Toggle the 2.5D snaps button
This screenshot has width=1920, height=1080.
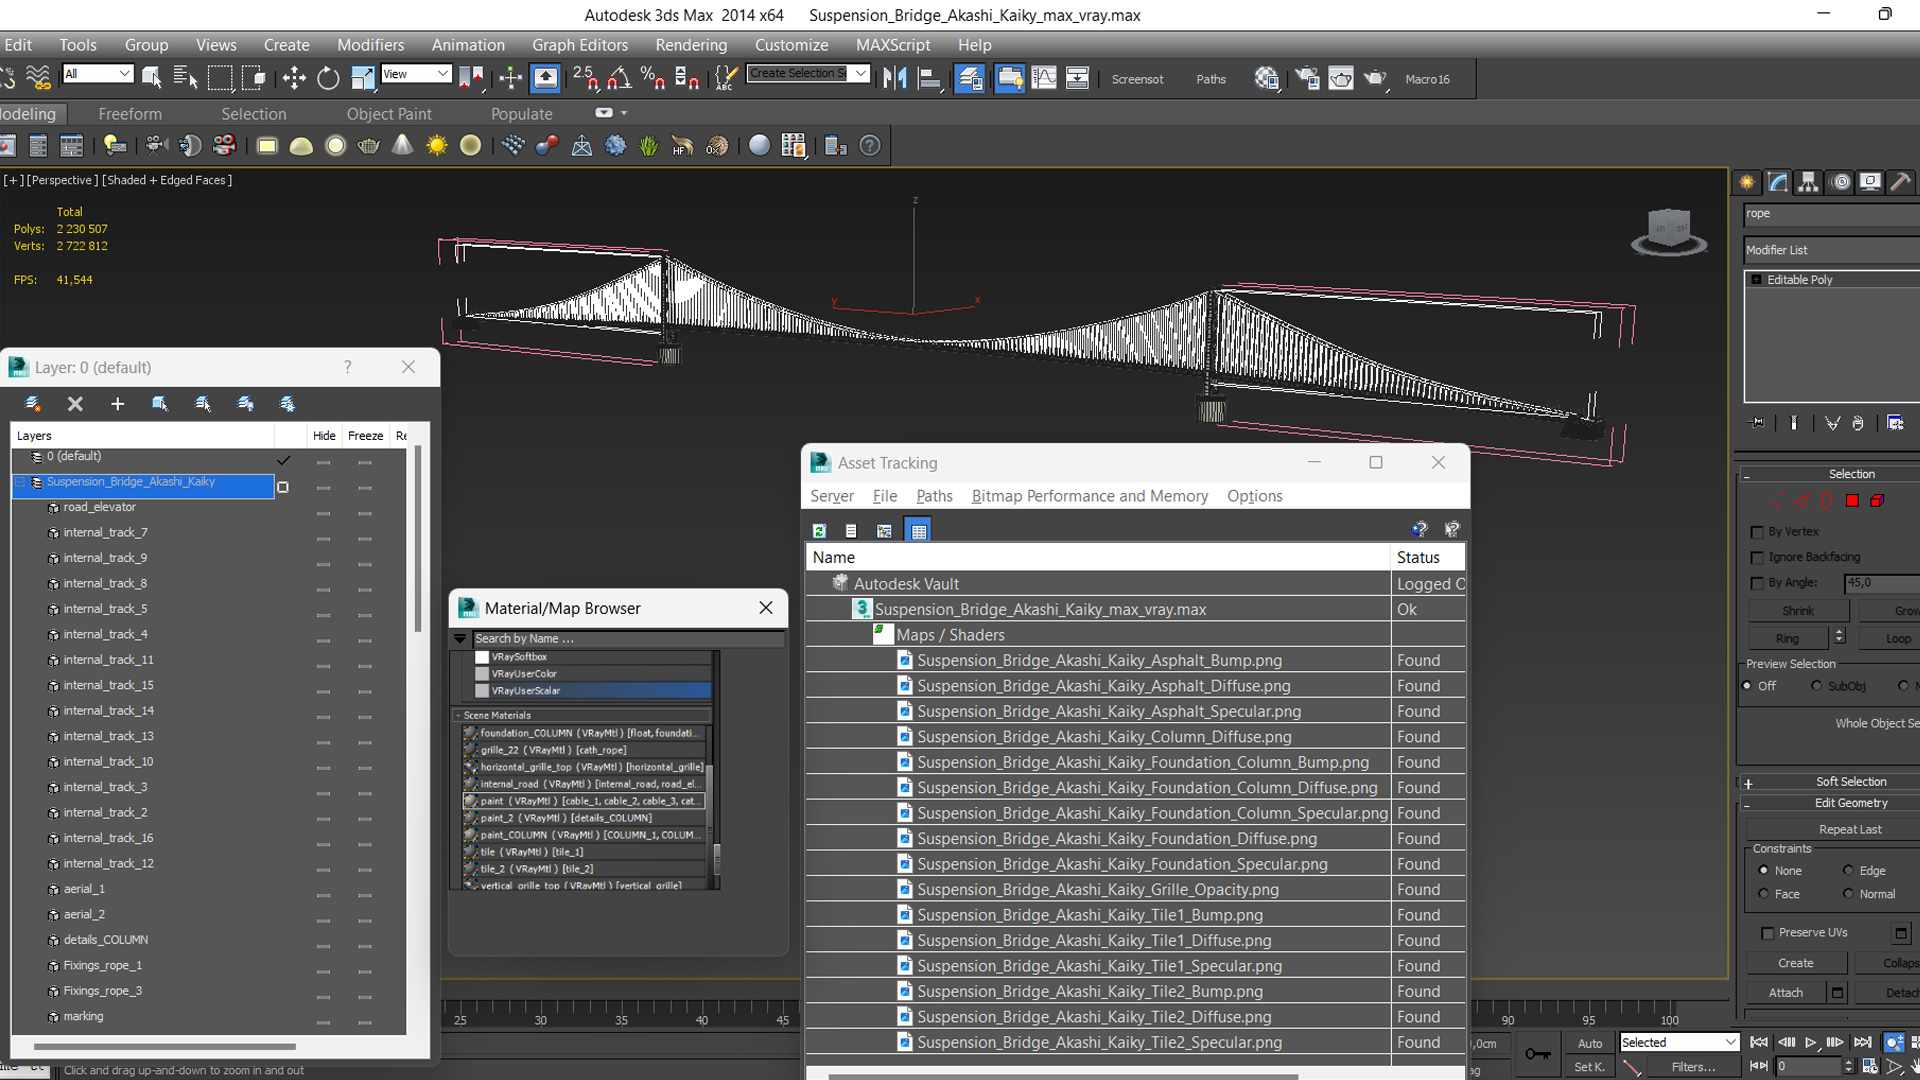point(586,78)
